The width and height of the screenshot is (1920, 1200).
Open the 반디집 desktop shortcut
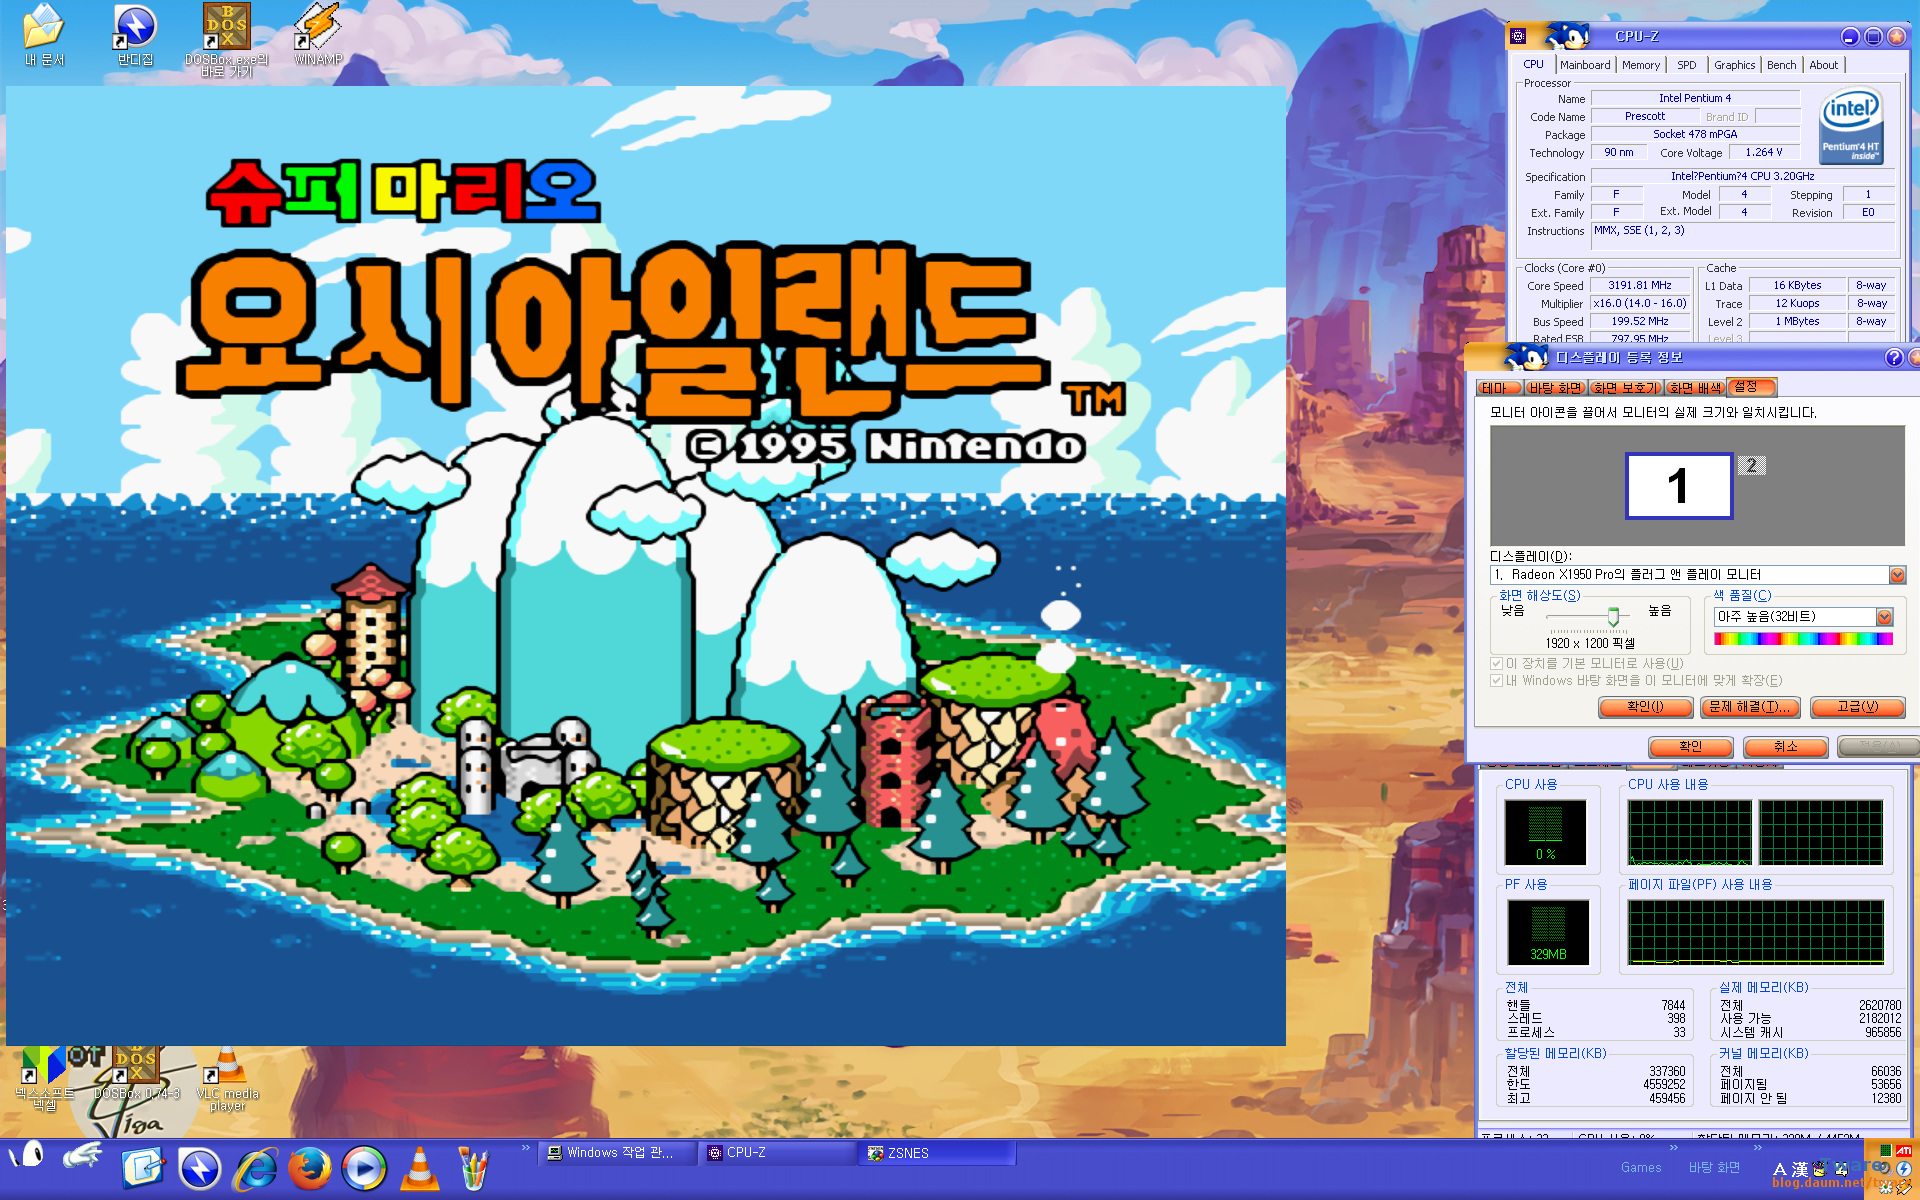(x=135, y=34)
